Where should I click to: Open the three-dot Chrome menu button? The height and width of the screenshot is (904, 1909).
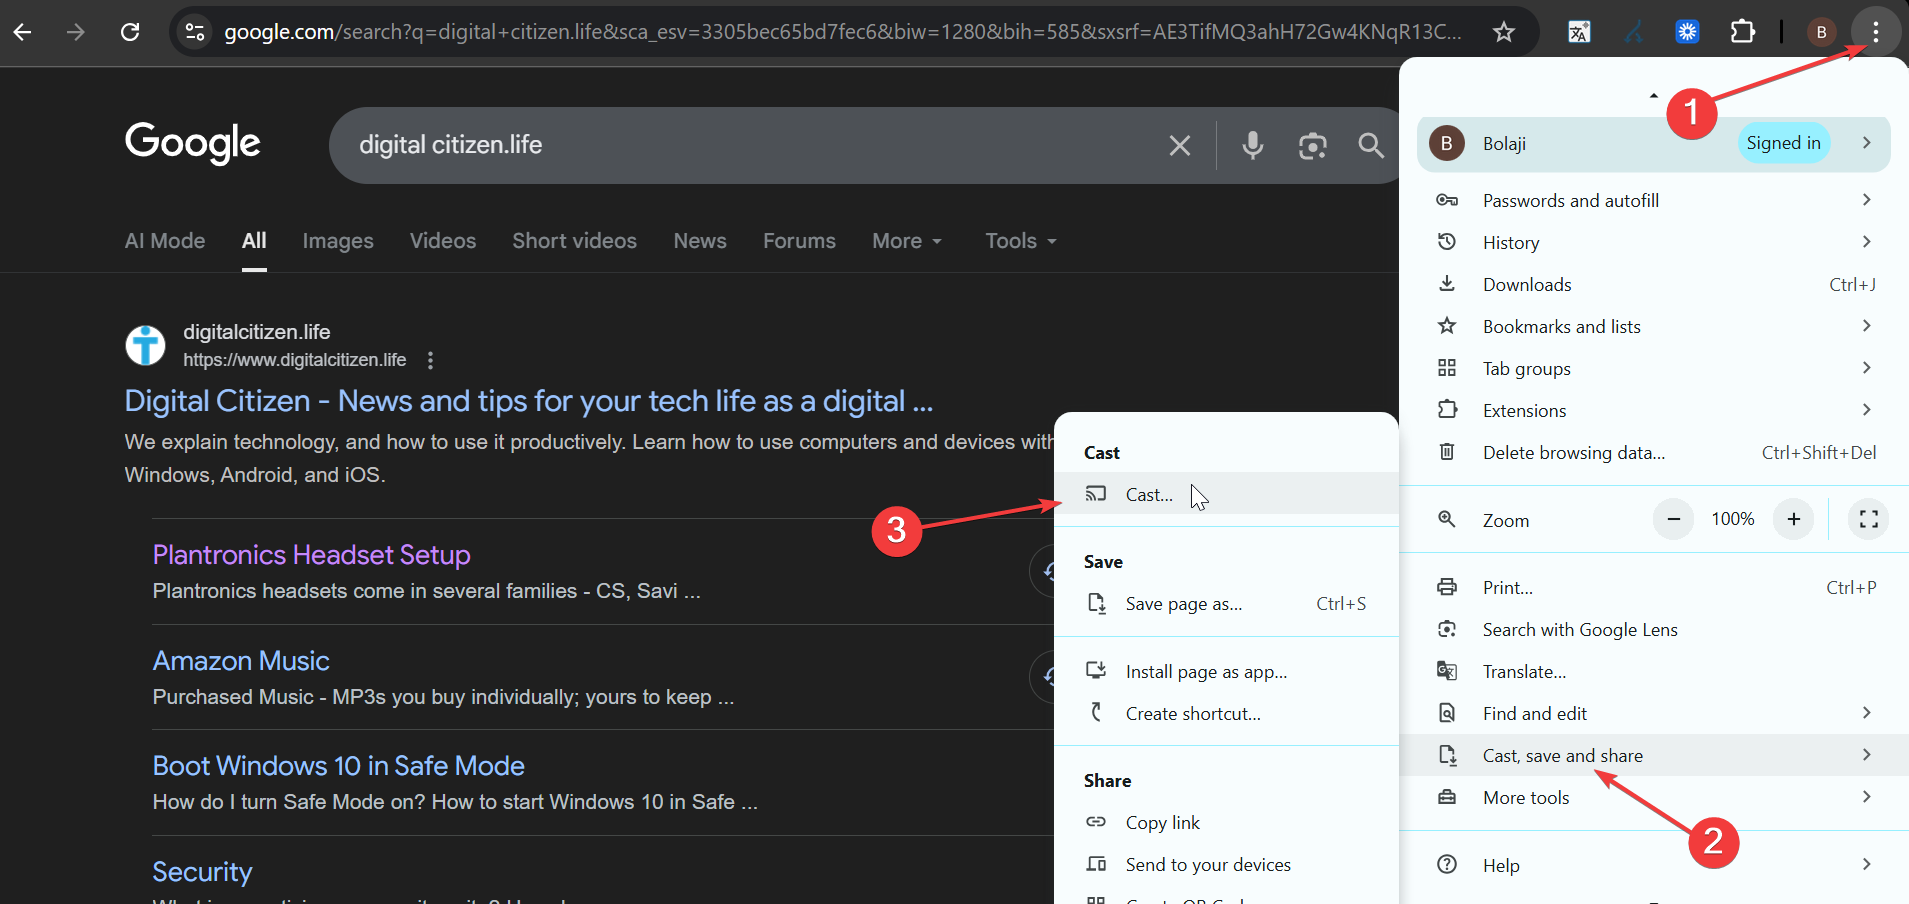pos(1875,32)
